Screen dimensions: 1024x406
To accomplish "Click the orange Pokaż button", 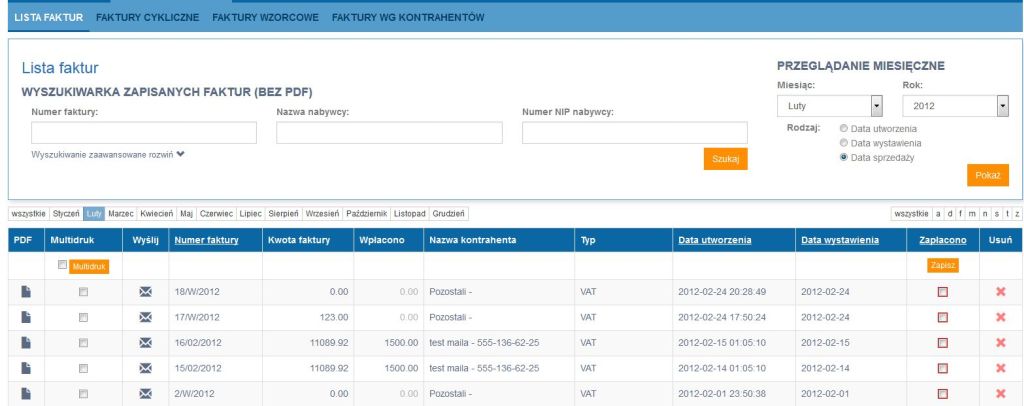I will (x=987, y=175).
